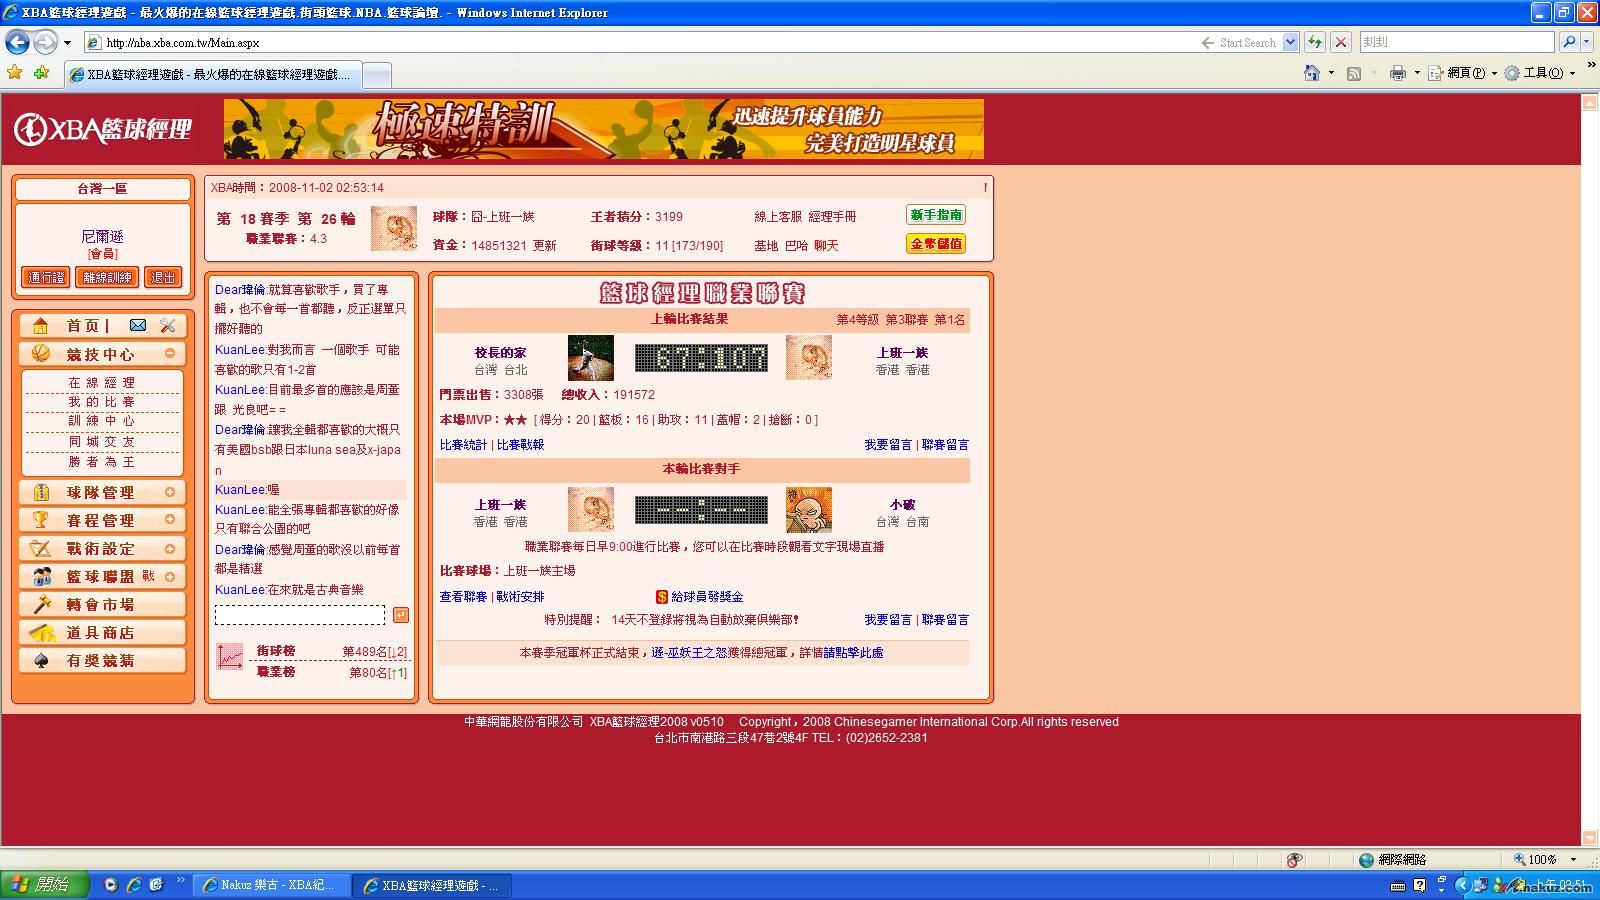Open the address bar history dropdown arrow
The height and width of the screenshot is (900, 1600).
pos(1290,42)
